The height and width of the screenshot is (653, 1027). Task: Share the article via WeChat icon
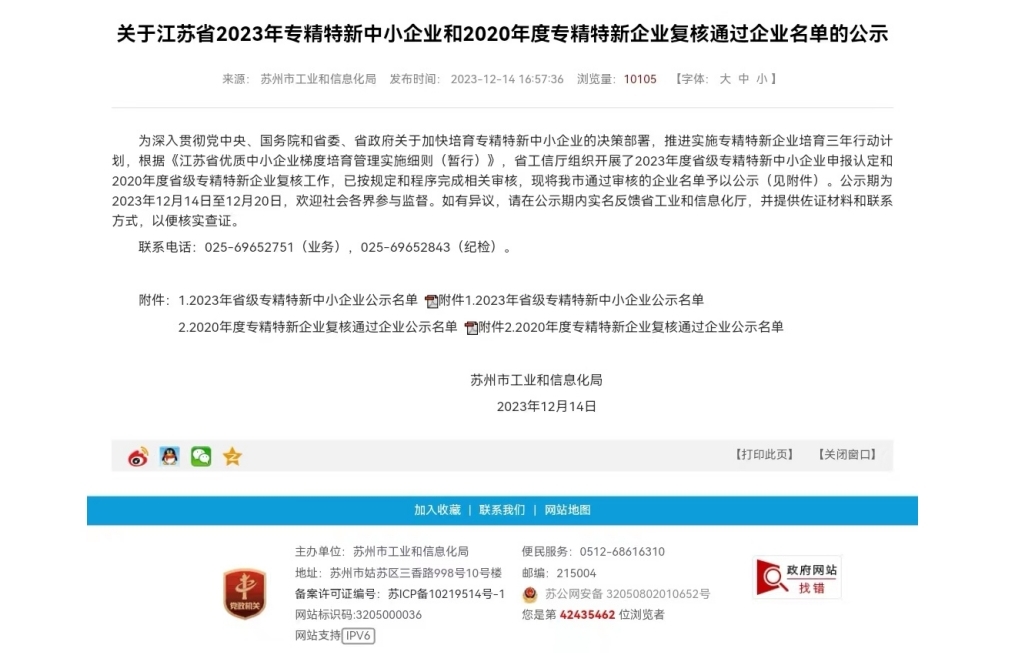click(201, 456)
